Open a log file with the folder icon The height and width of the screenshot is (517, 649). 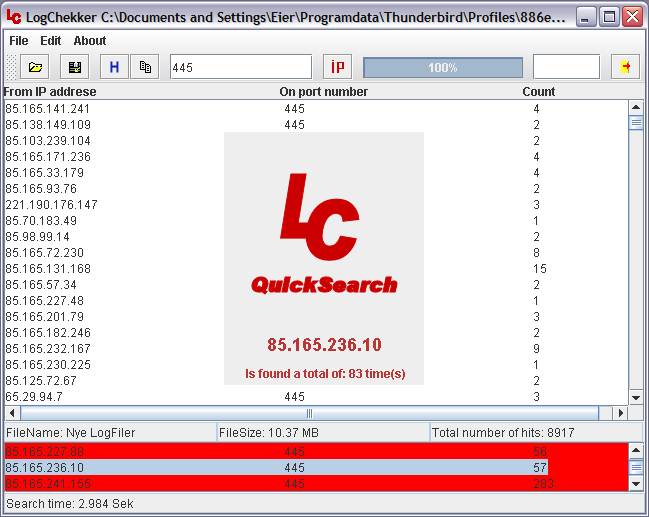pyautogui.click(x=35, y=67)
